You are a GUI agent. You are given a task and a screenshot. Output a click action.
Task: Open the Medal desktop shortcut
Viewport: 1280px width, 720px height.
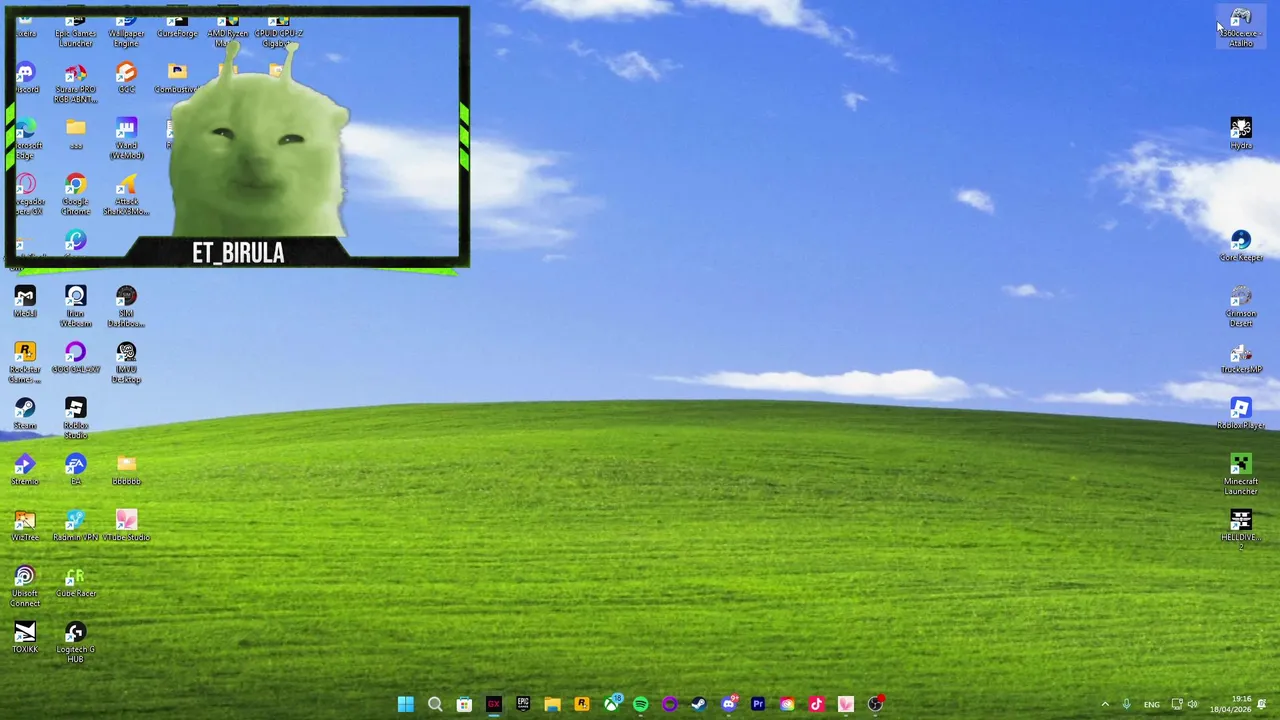[25, 302]
